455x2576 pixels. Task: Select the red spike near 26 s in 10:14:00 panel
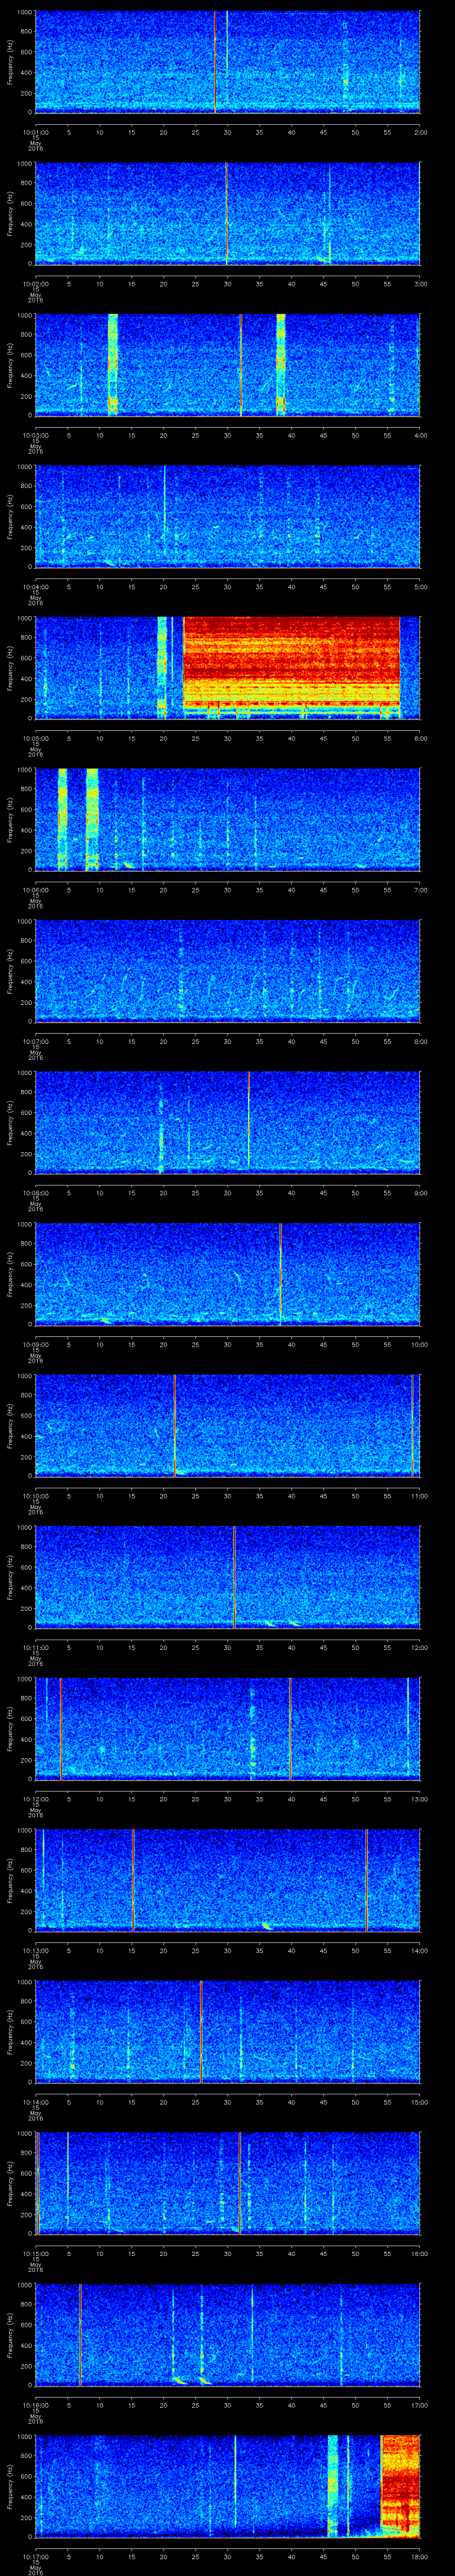201,2031
